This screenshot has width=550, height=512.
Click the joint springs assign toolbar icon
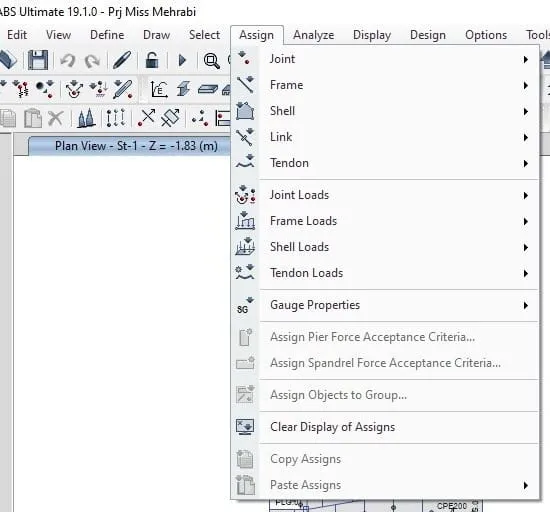click(21, 89)
